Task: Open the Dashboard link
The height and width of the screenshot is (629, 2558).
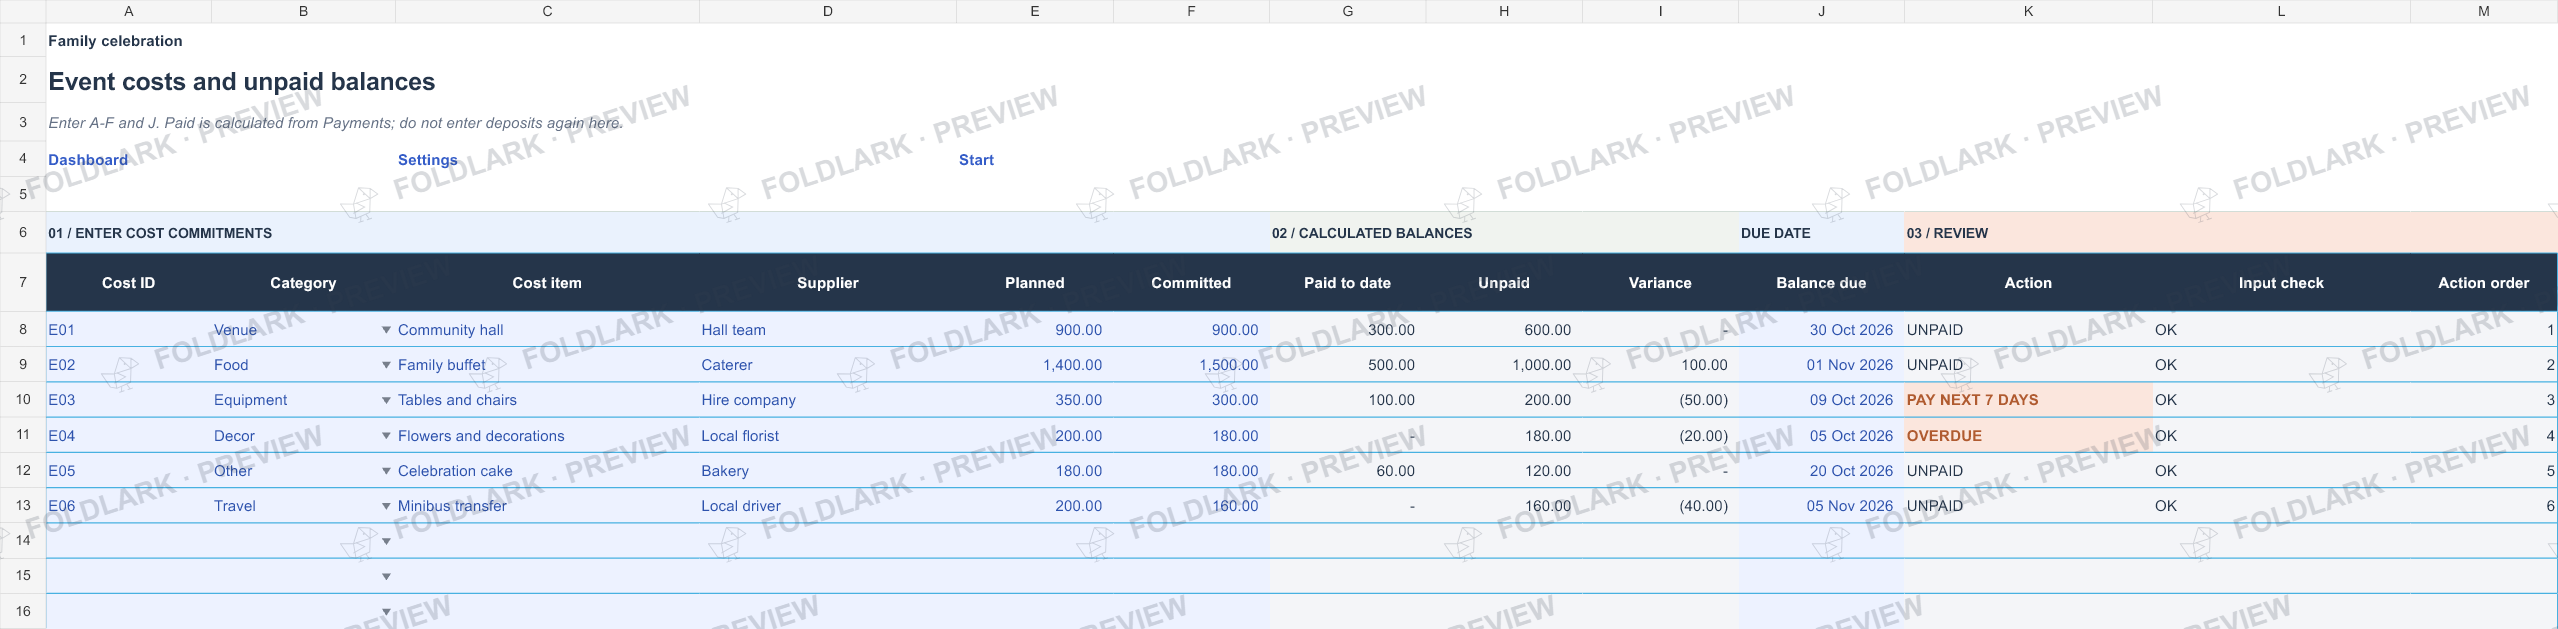Action: coord(88,160)
